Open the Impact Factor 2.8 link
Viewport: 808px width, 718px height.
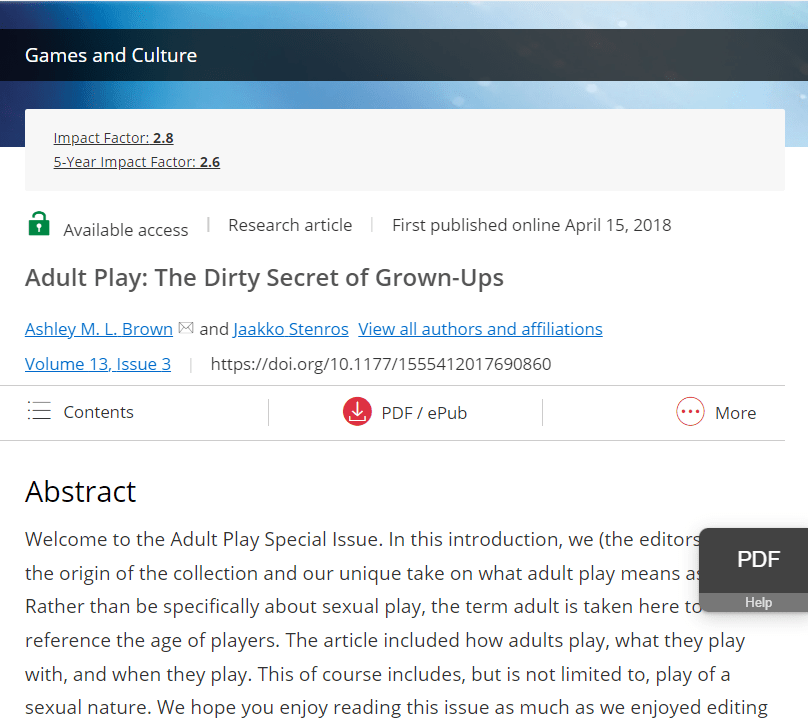click(x=113, y=138)
